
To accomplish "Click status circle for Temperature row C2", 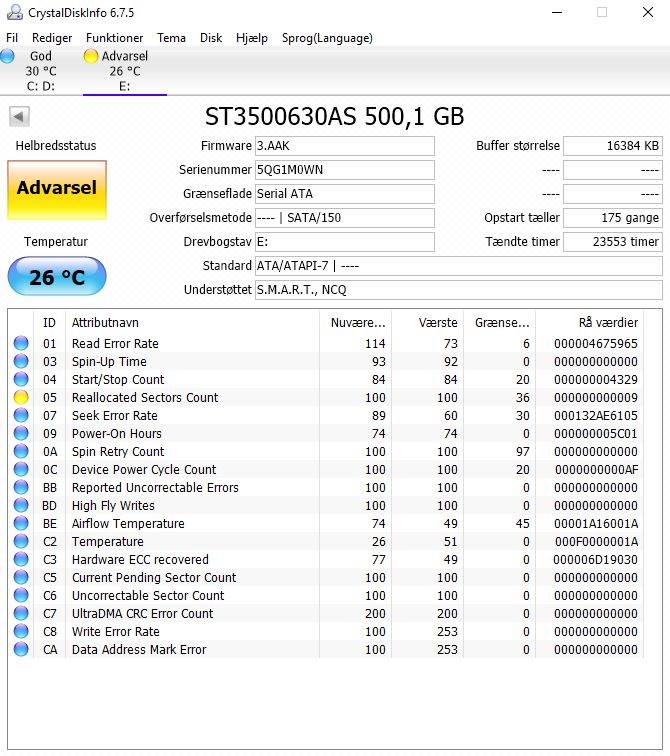I will [21, 541].
